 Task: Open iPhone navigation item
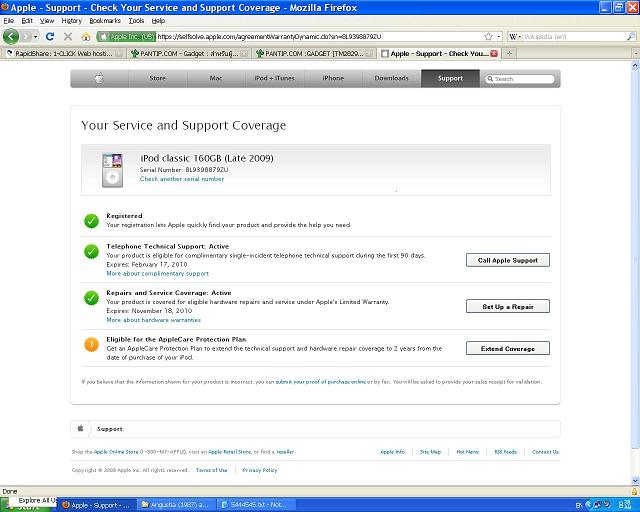click(333, 78)
